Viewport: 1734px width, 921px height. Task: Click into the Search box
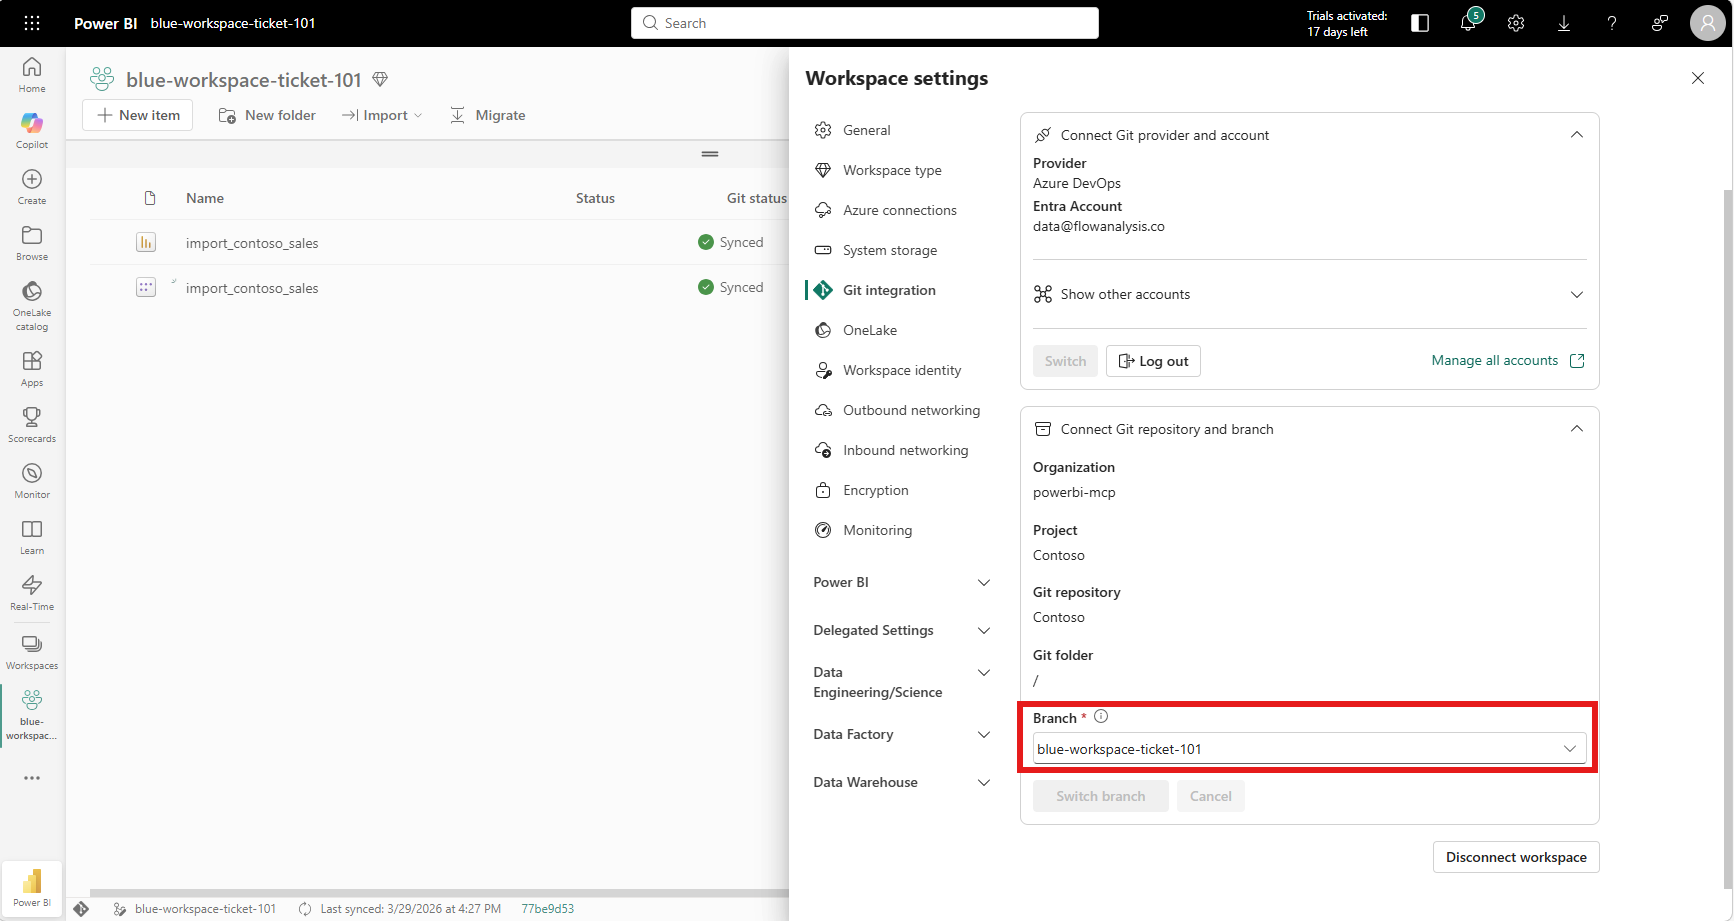click(865, 23)
